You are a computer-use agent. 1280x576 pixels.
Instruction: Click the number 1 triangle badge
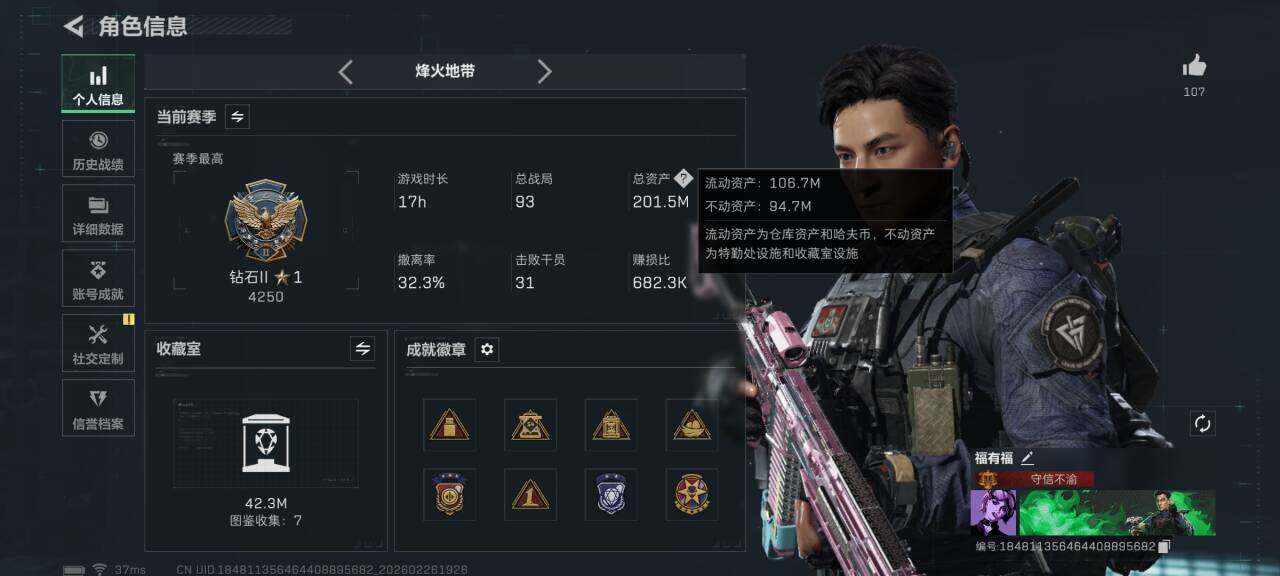point(530,494)
